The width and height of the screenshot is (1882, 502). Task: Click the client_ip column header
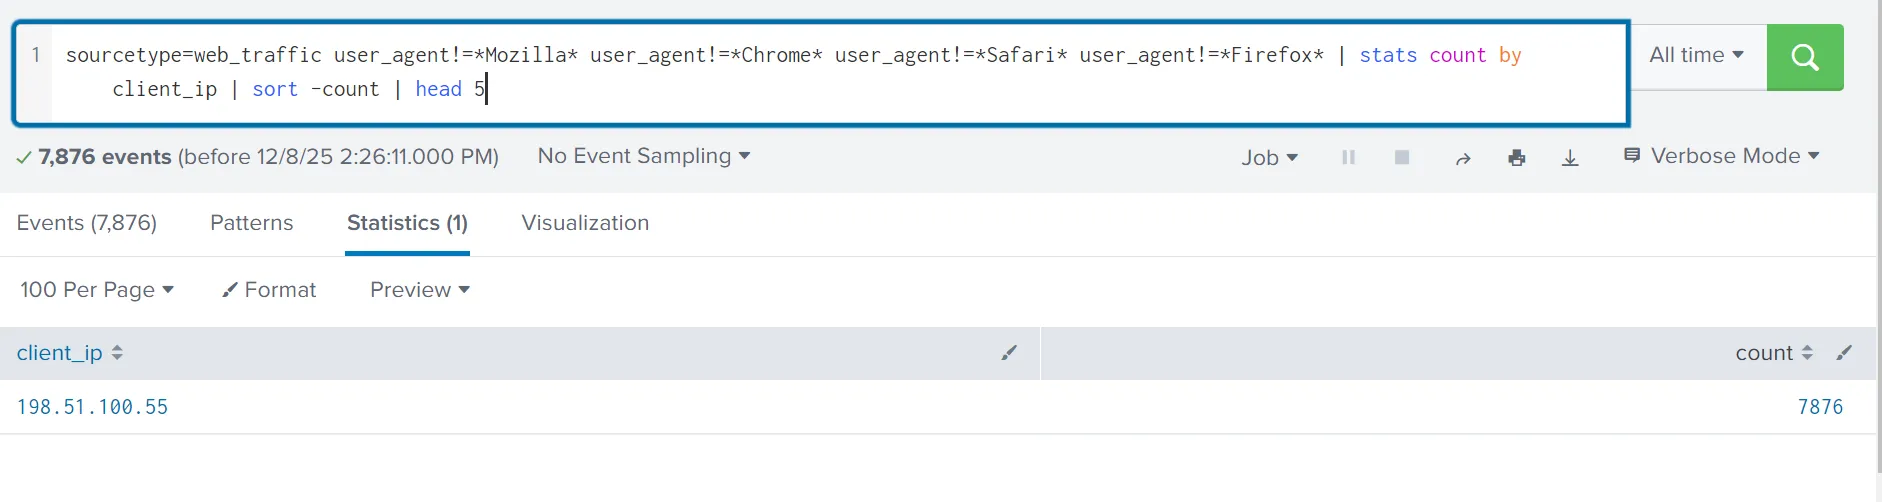[60, 353]
